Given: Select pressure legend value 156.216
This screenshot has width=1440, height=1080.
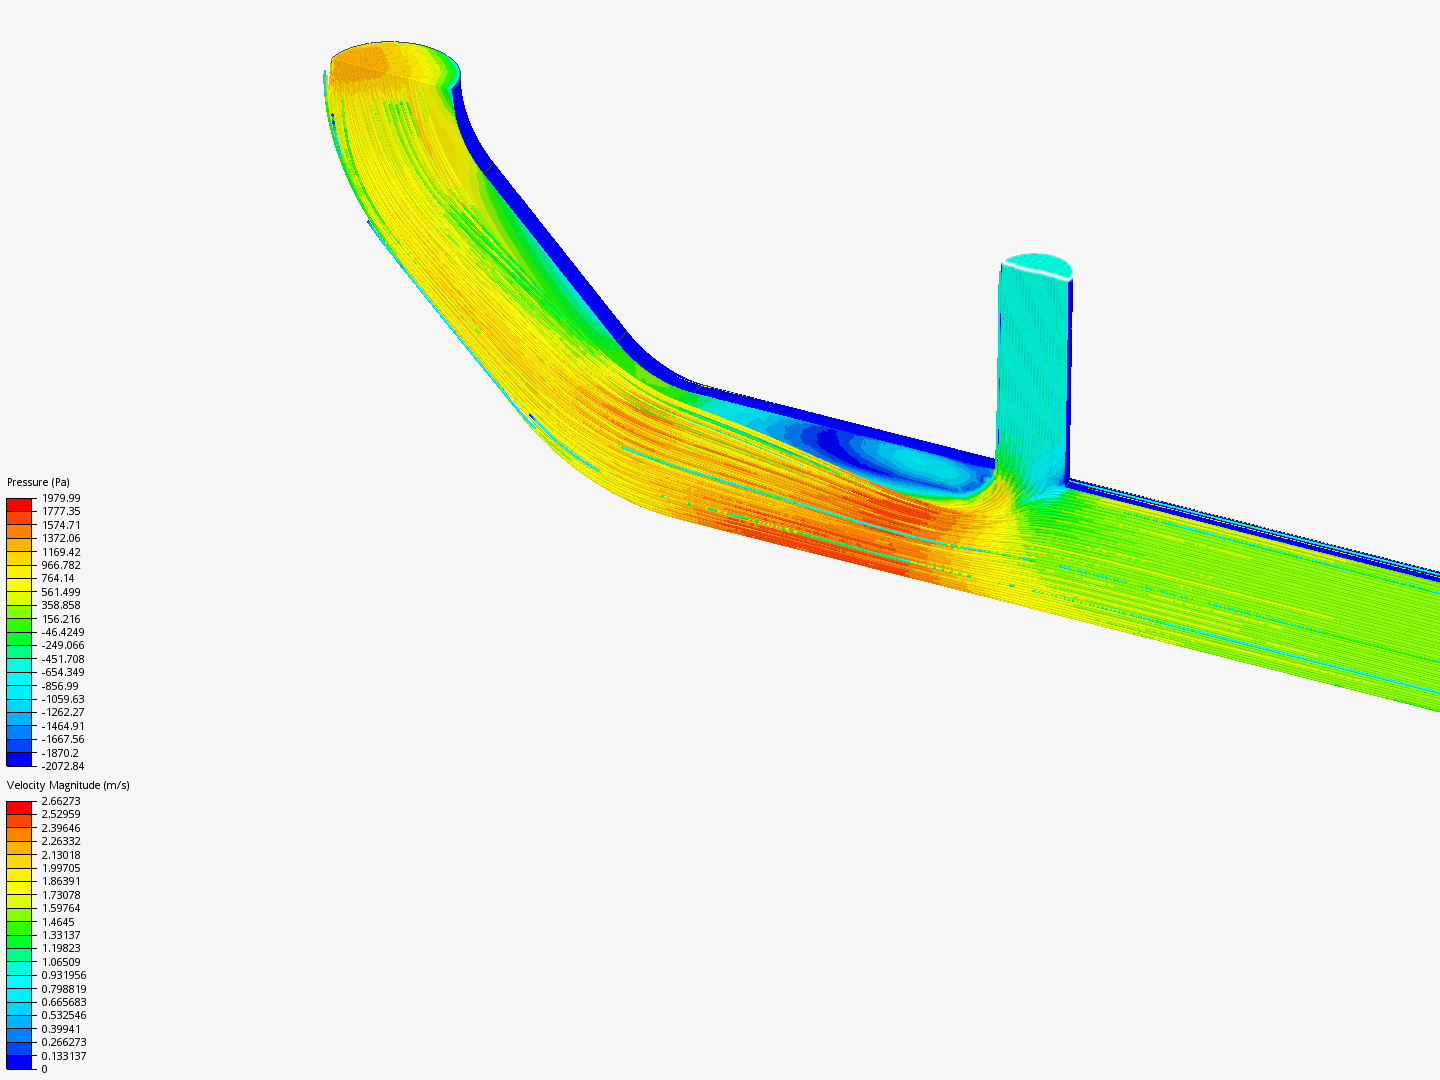Looking at the screenshot, I should pyautogui.click(x=61, y=619).
